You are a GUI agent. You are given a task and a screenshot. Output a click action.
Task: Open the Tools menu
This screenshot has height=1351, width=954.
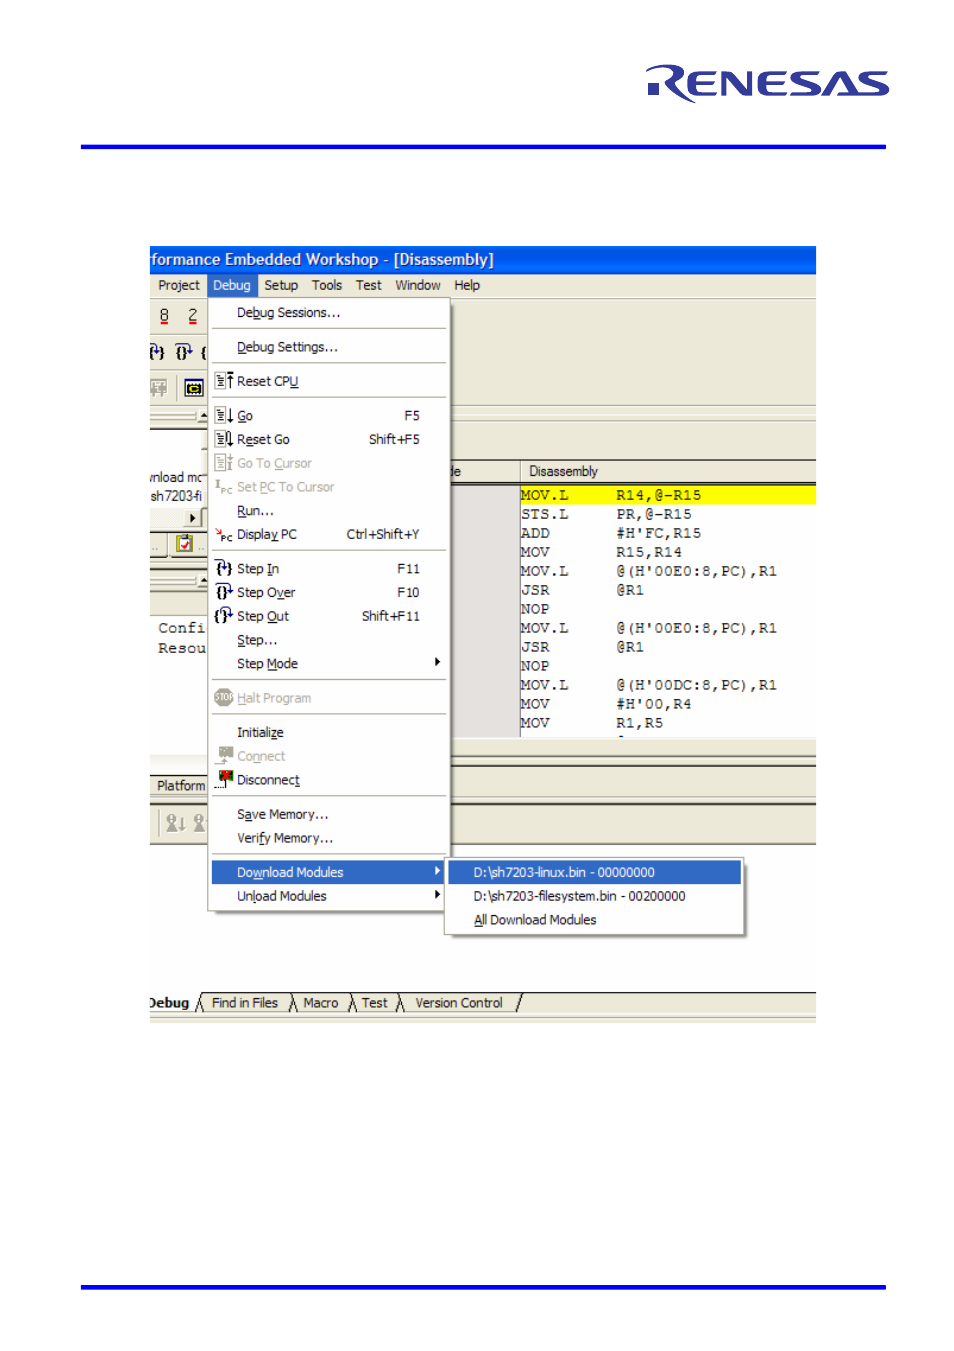coord(327,285)
